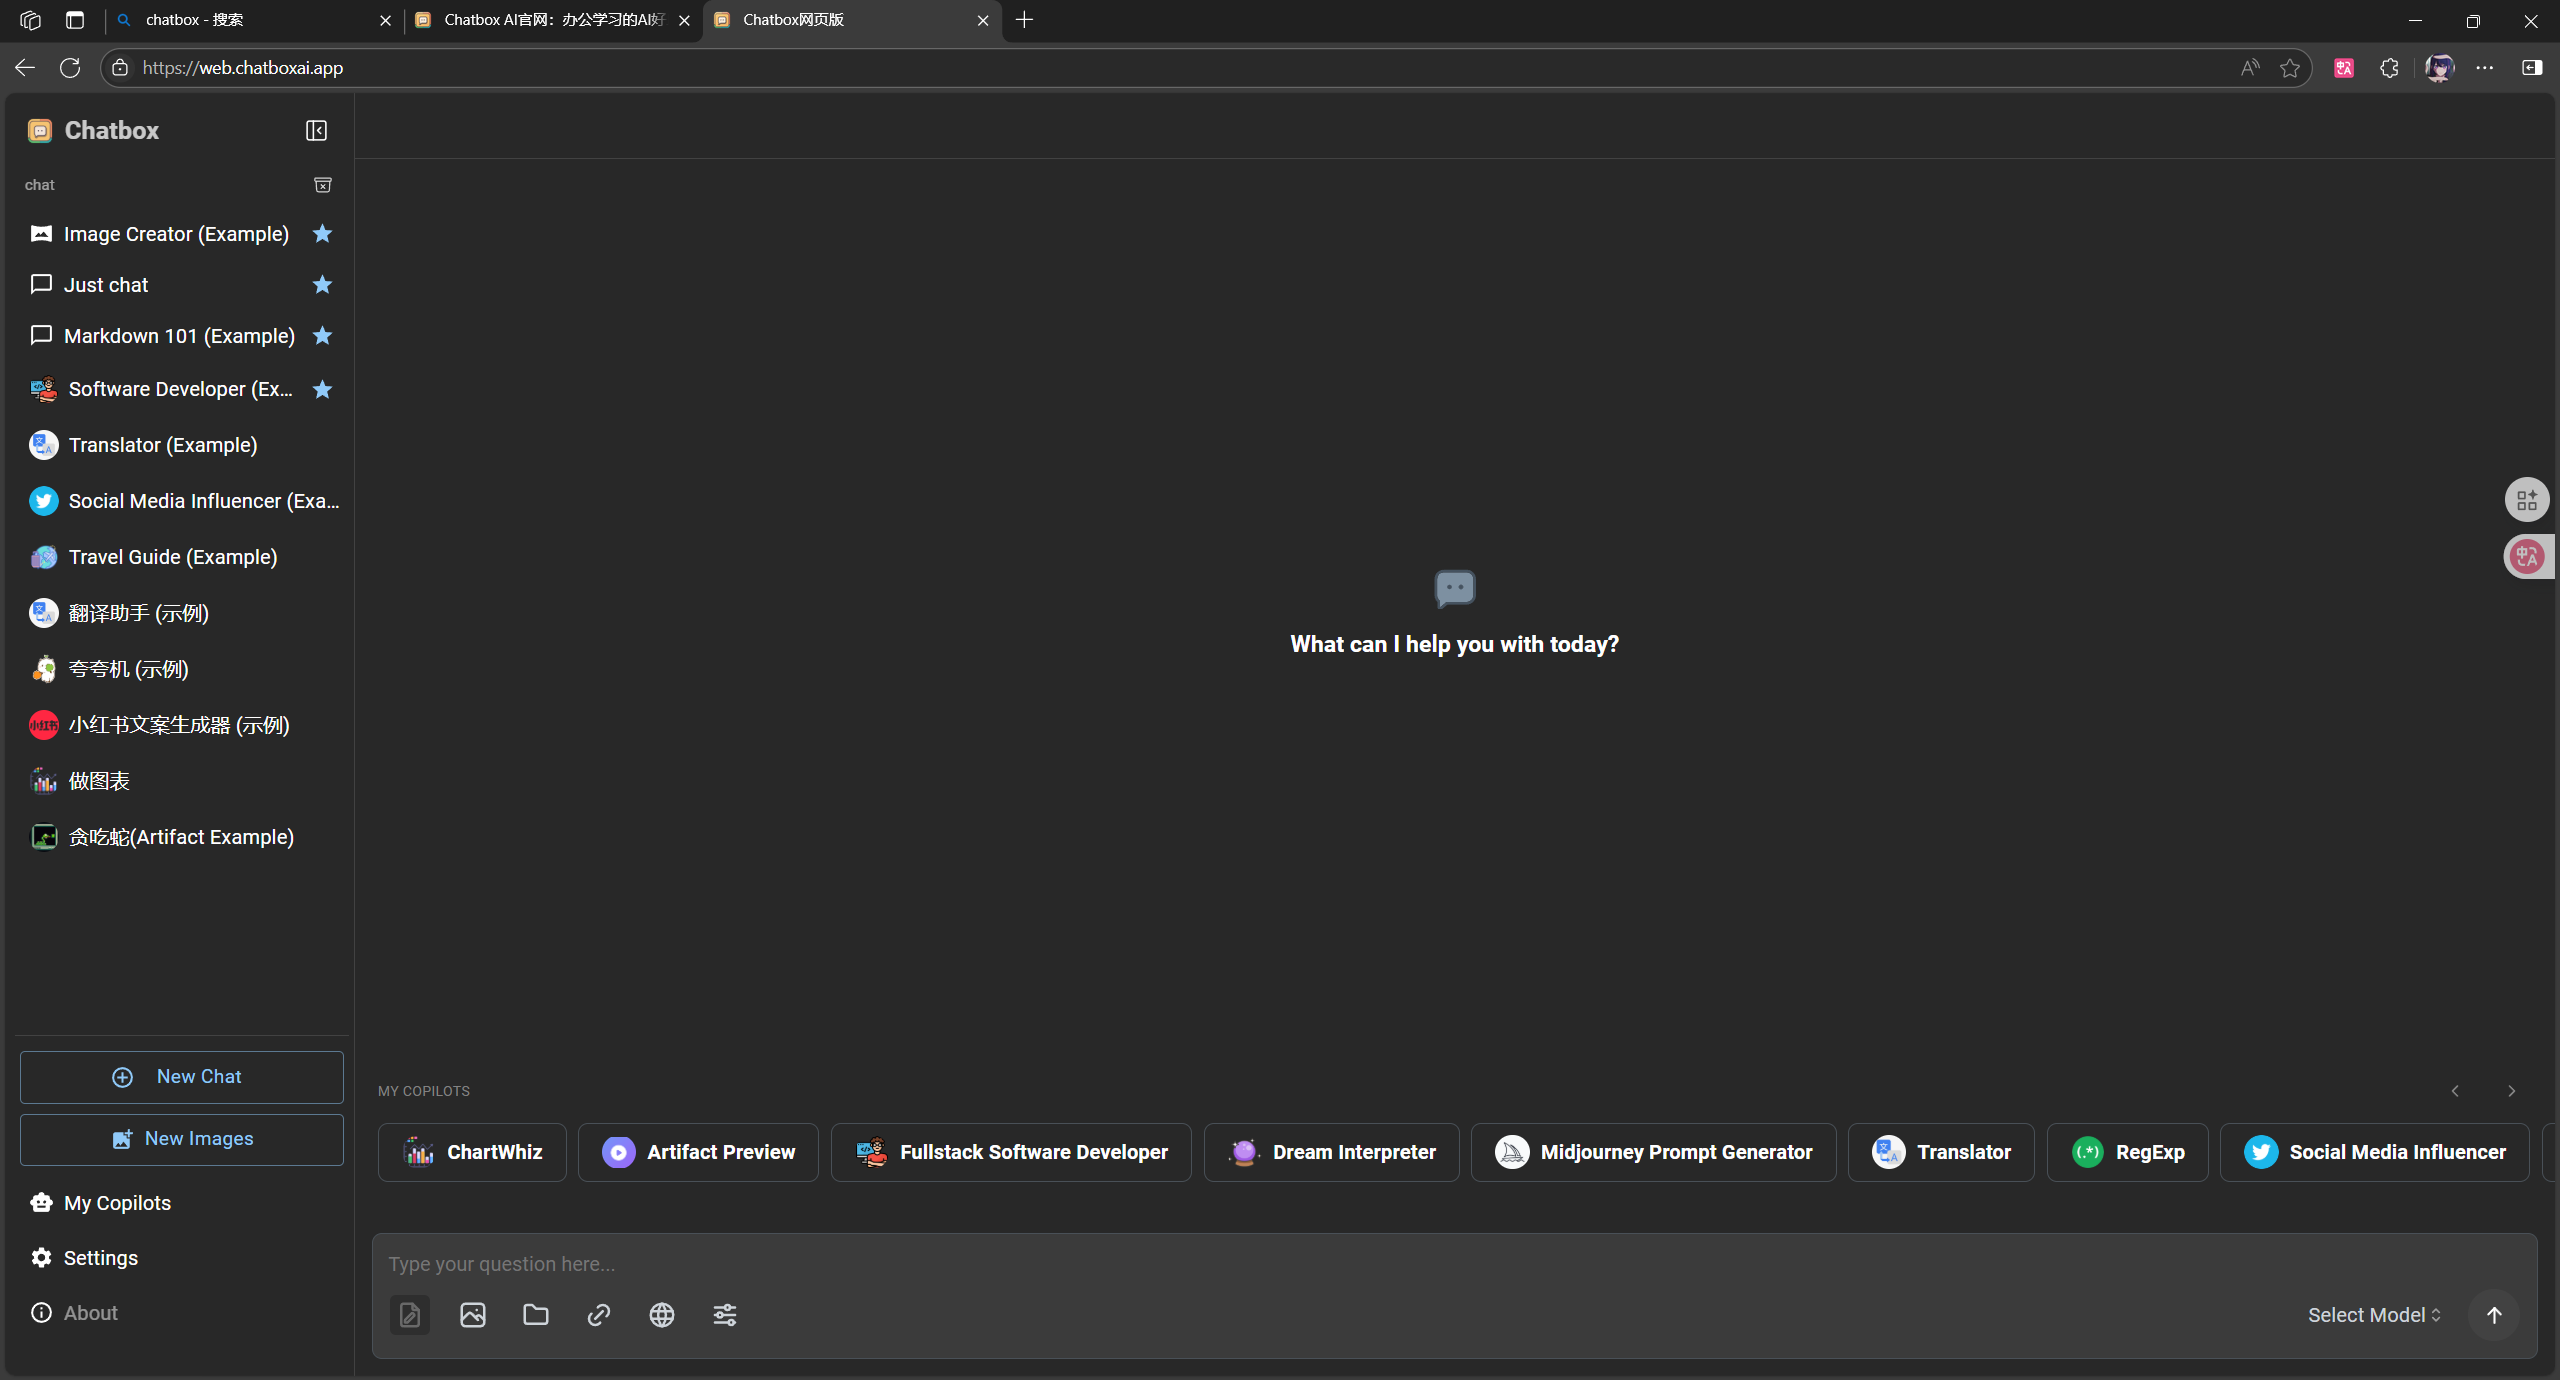
Task: Open browser workspaces icon
Action: pyautogui.click(x=30, y=20)
